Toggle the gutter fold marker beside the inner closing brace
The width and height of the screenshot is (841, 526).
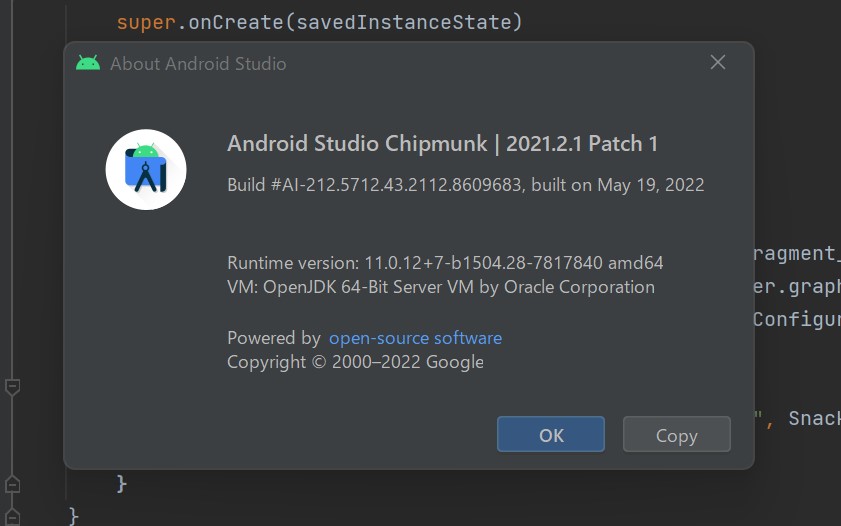[12, 484]
